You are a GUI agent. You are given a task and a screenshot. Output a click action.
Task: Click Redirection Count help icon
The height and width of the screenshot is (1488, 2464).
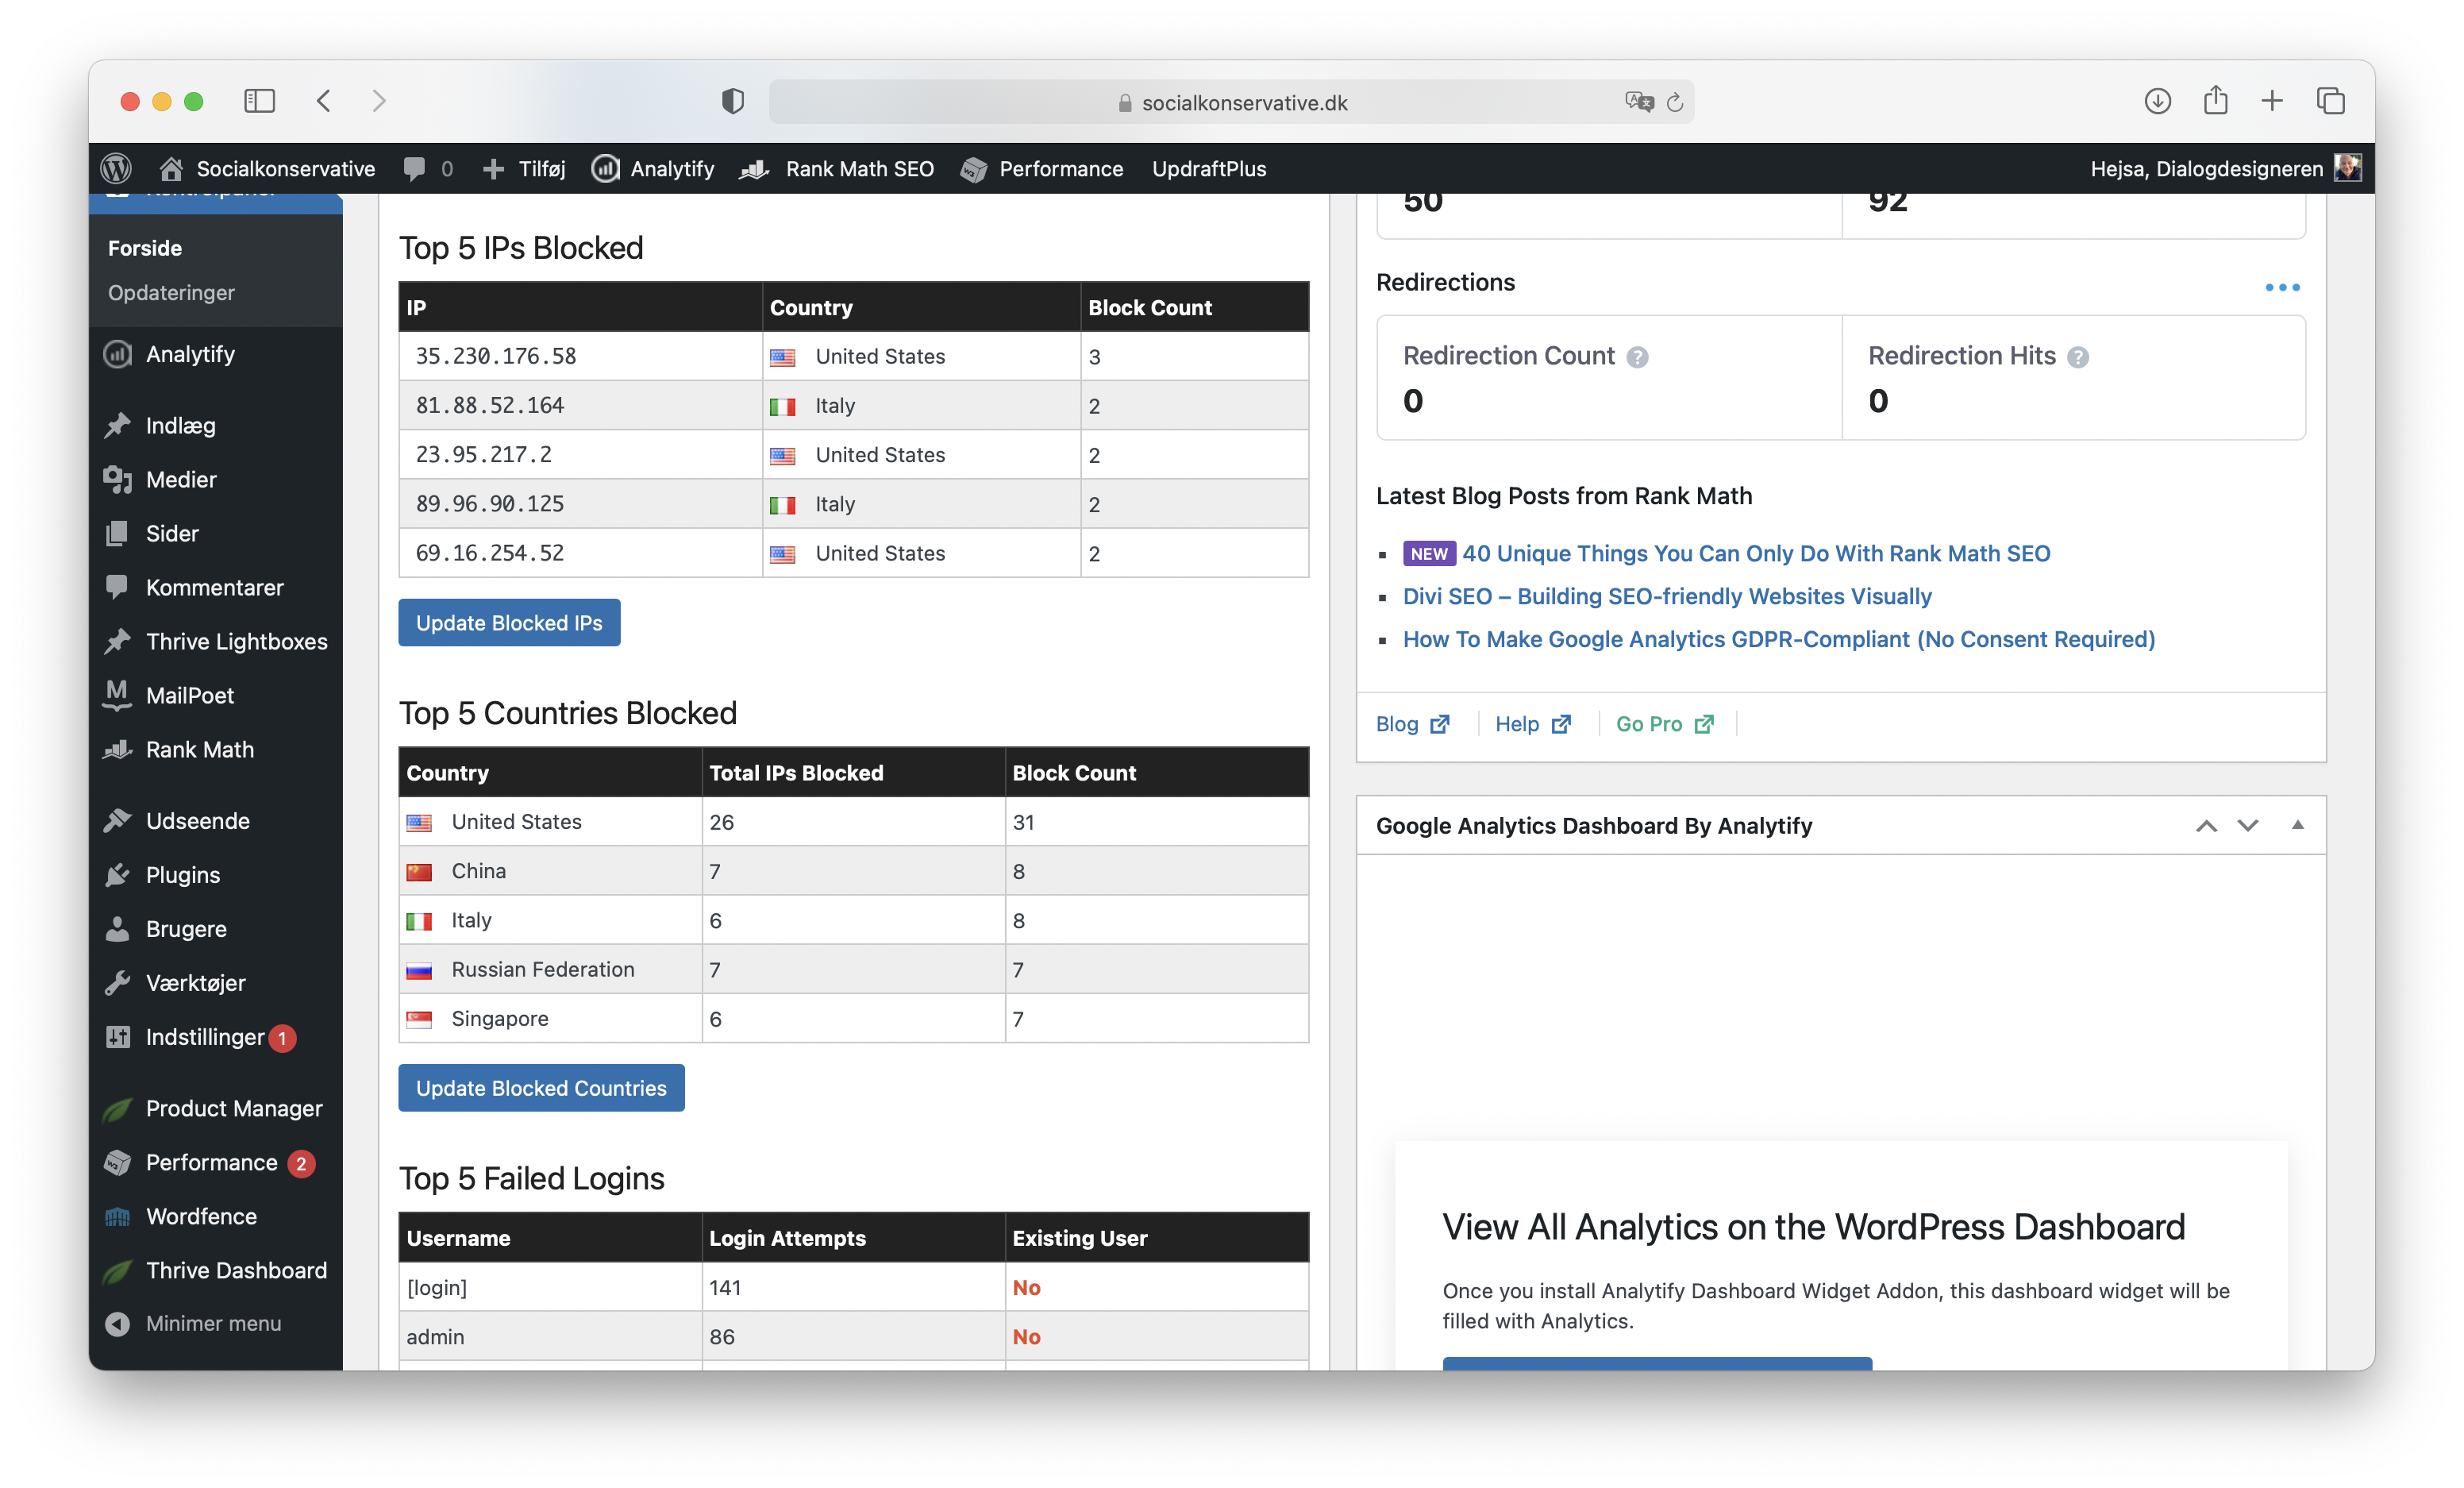pyautogui.click(x=1637, y=357)
